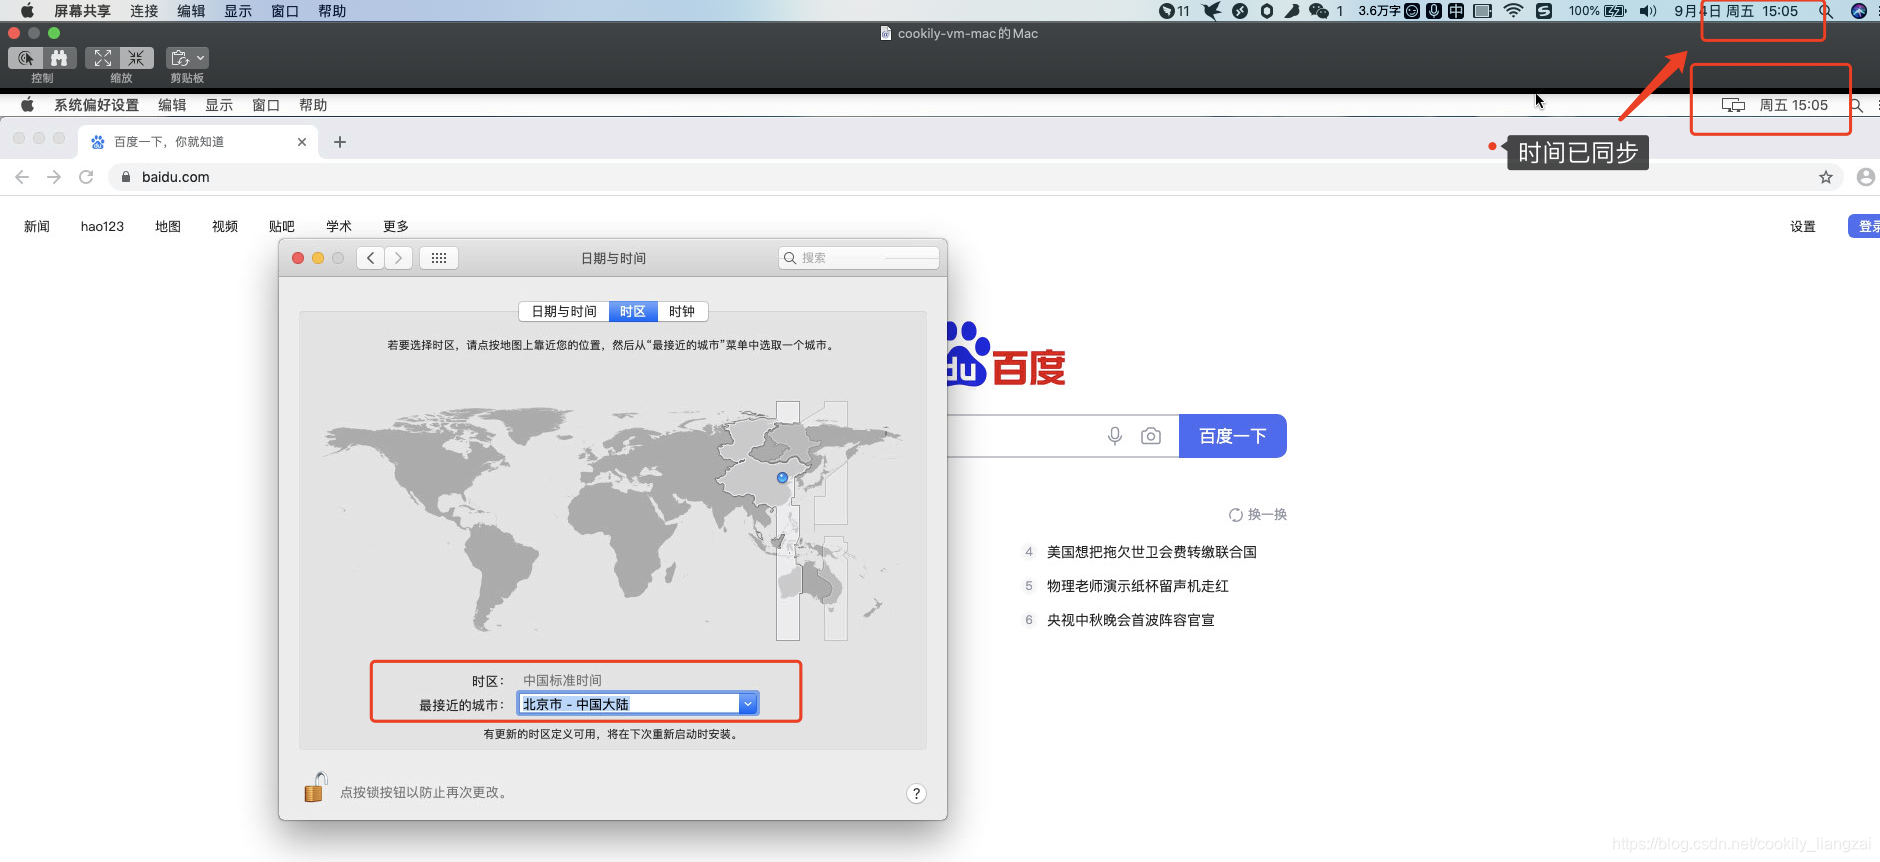The height and width of the screenshot is (862, 1880).
Task: Click the binoculars observe mode icon
Action: pyautogui.click(x=59, y=58)
